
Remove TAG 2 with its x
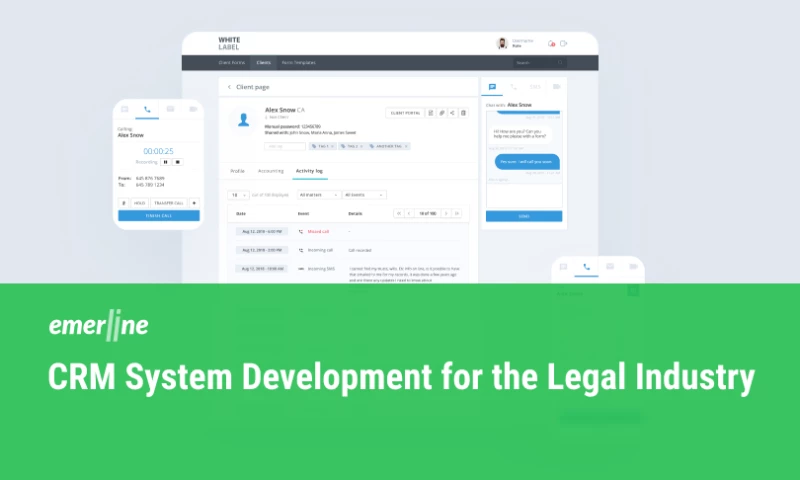361,146
